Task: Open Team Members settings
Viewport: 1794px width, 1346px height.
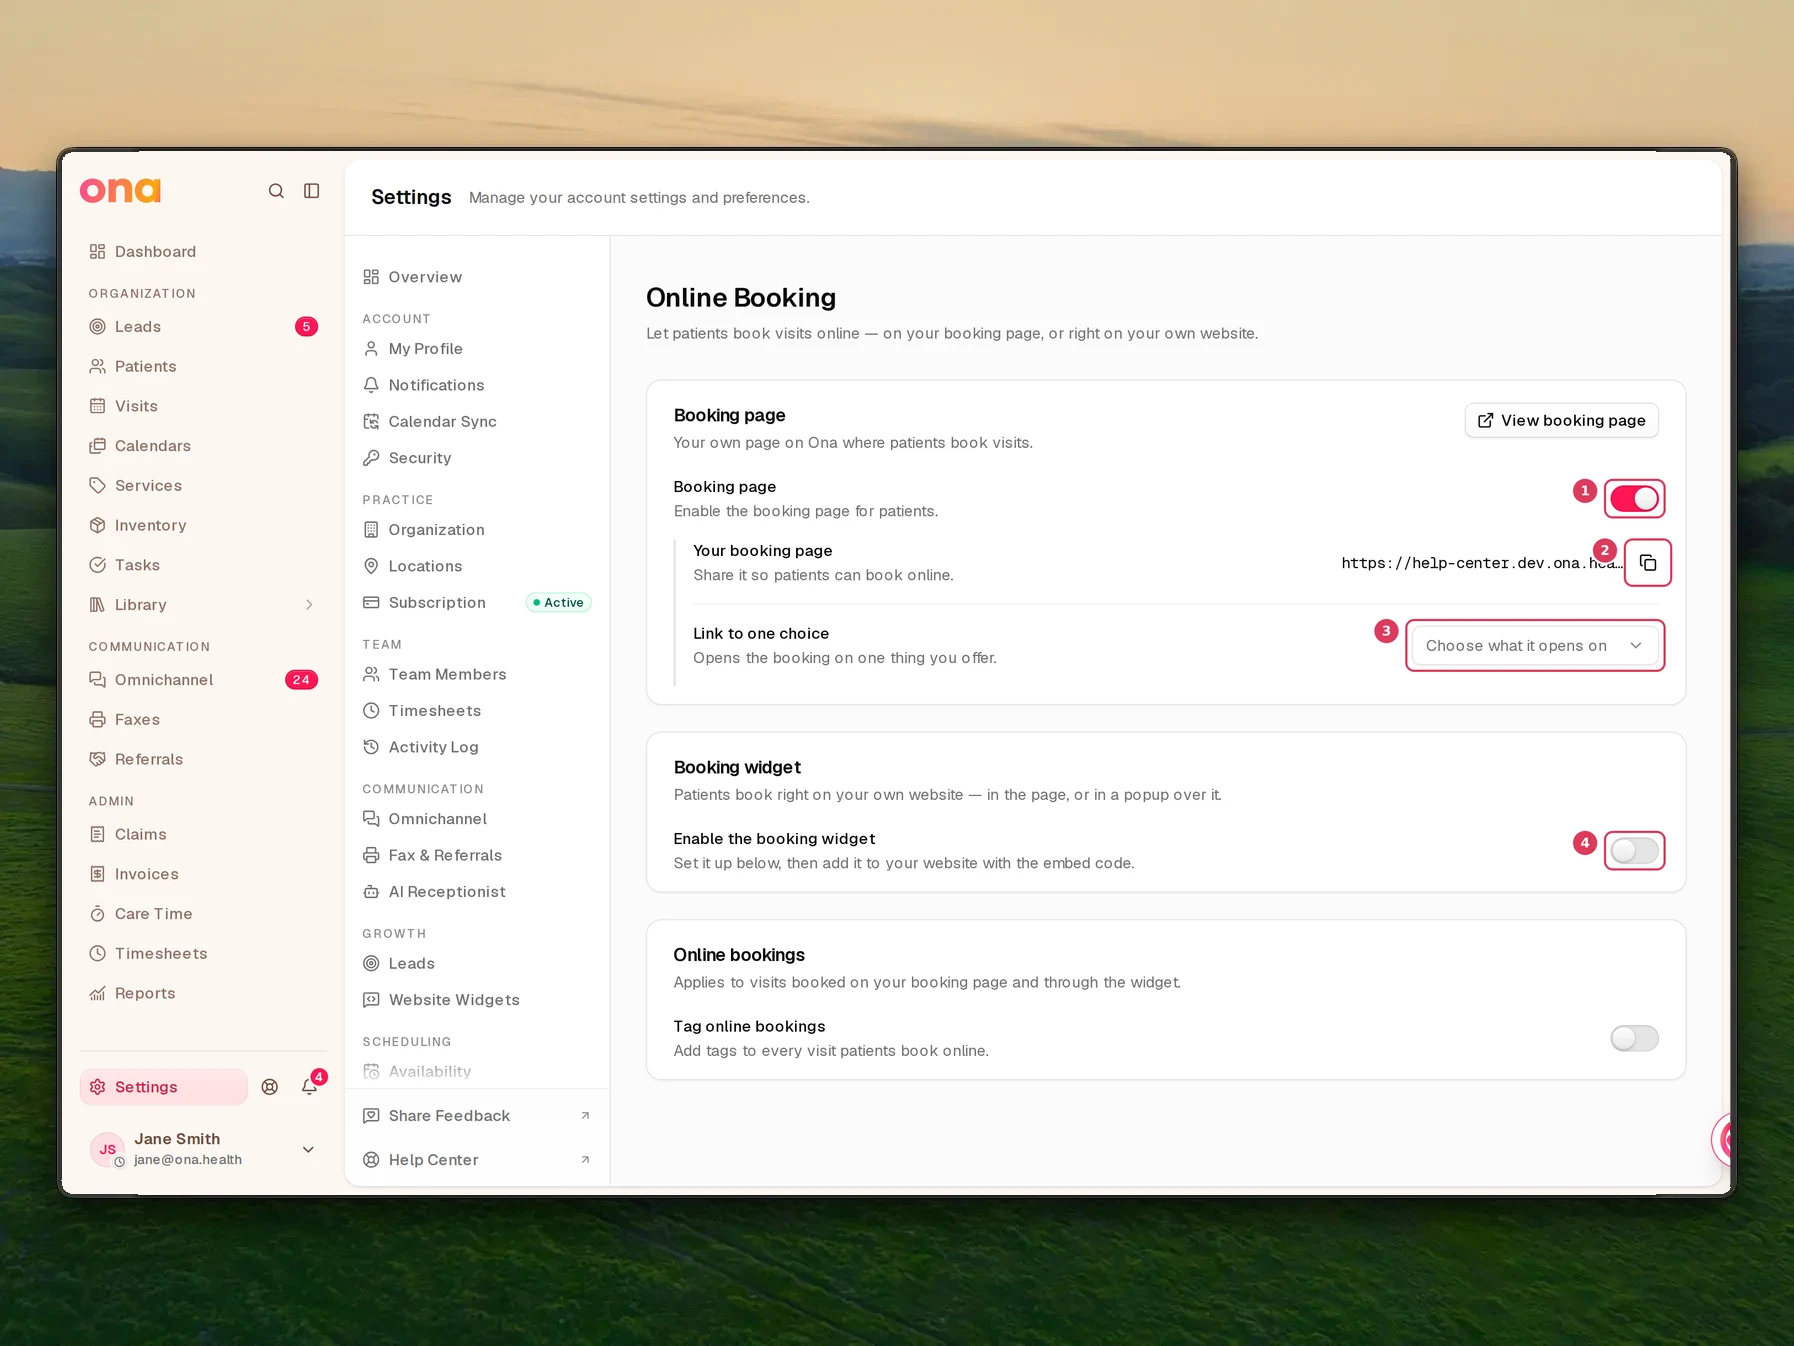Action: [x=477, y=675]
